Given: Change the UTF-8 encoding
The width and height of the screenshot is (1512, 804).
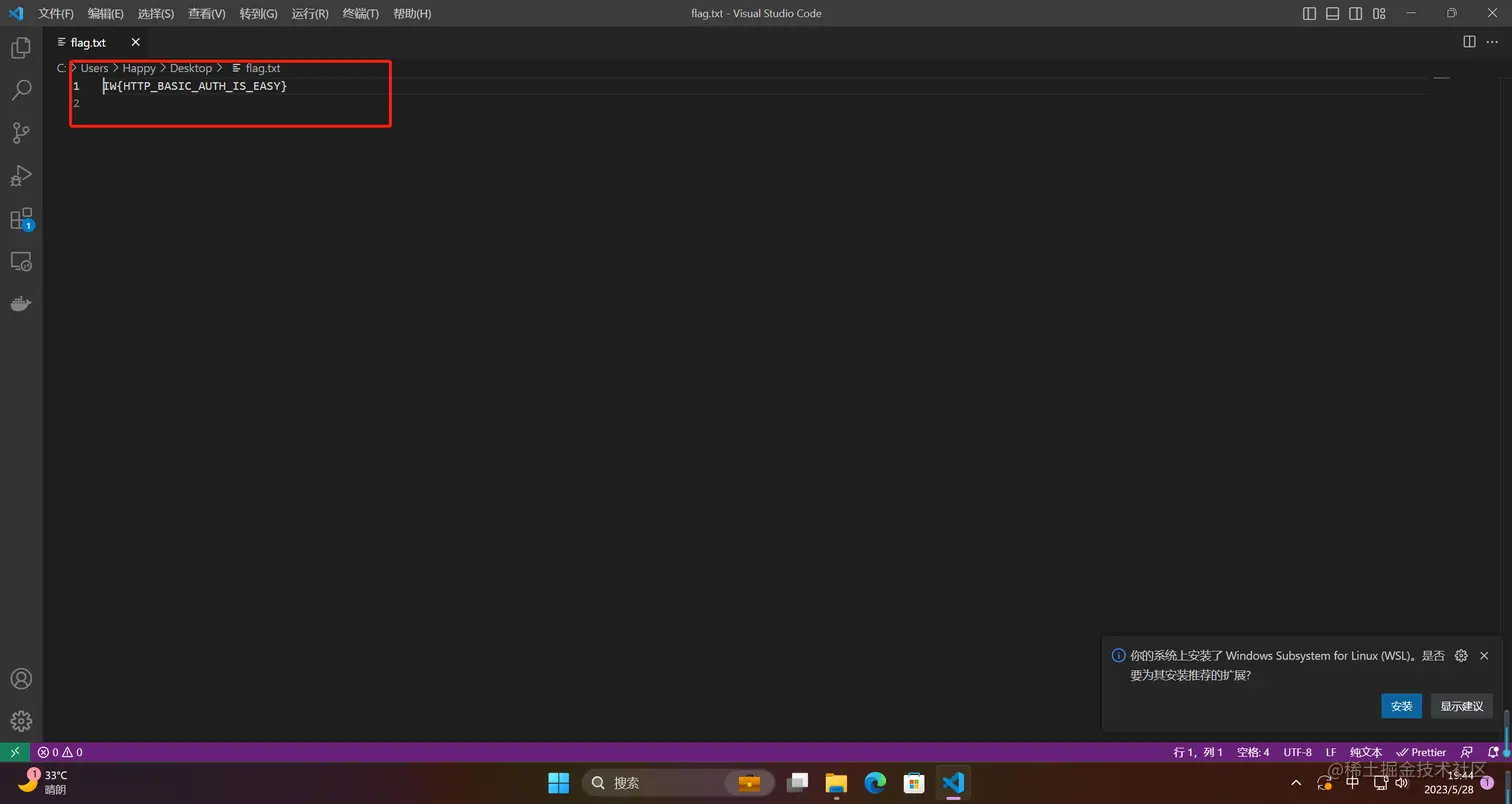Looking at the screenshot, I should pos(1297,752).
